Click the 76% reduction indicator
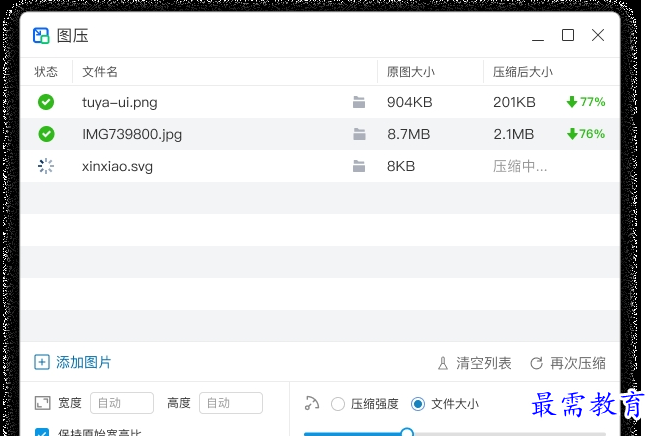 coord(586,134)
